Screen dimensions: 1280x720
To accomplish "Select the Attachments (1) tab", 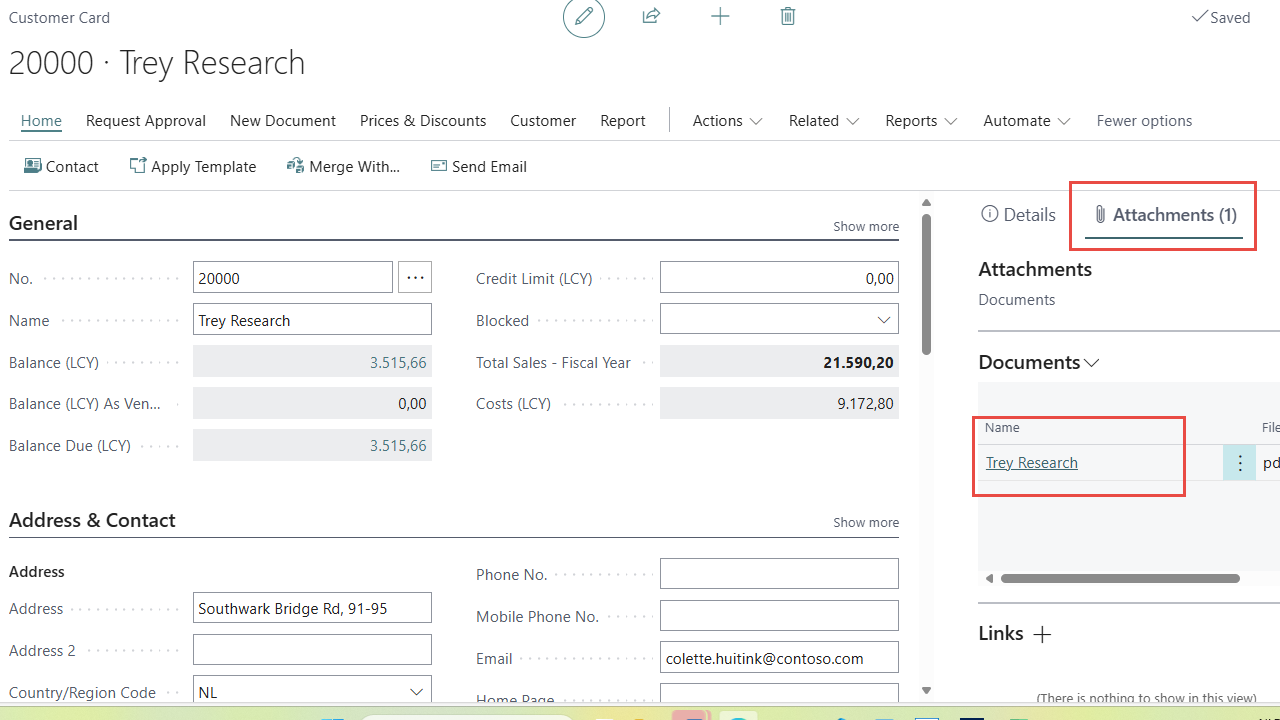I will point(1164,214).
